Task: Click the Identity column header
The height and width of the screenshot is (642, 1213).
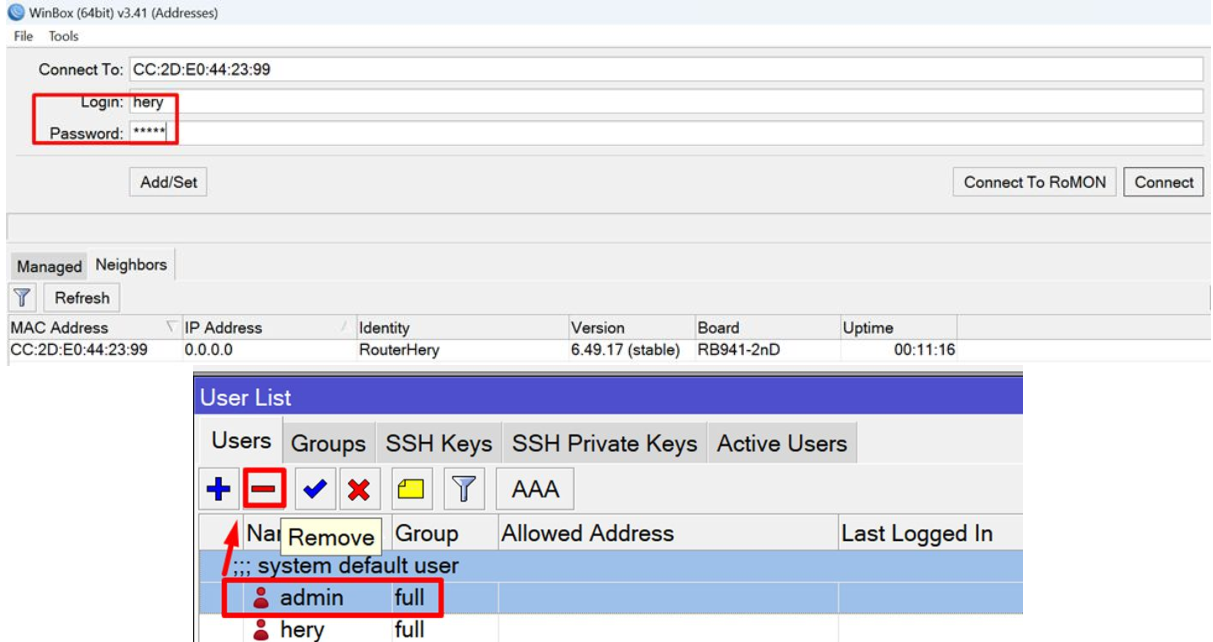Action: click(x=461, y=327)
